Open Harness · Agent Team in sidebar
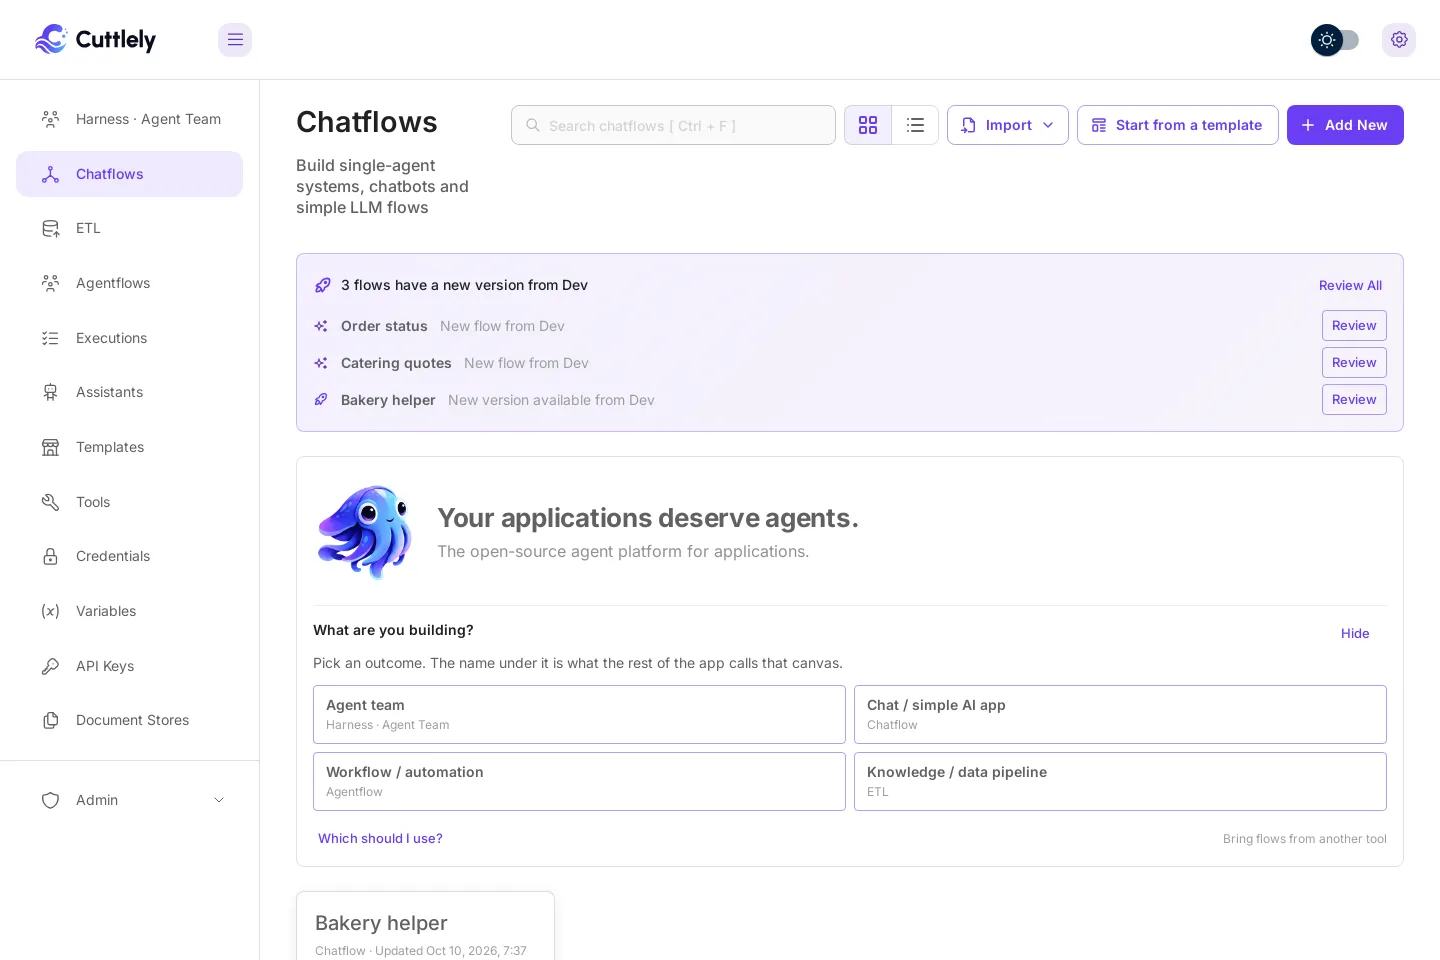 [x=130, y=119]
